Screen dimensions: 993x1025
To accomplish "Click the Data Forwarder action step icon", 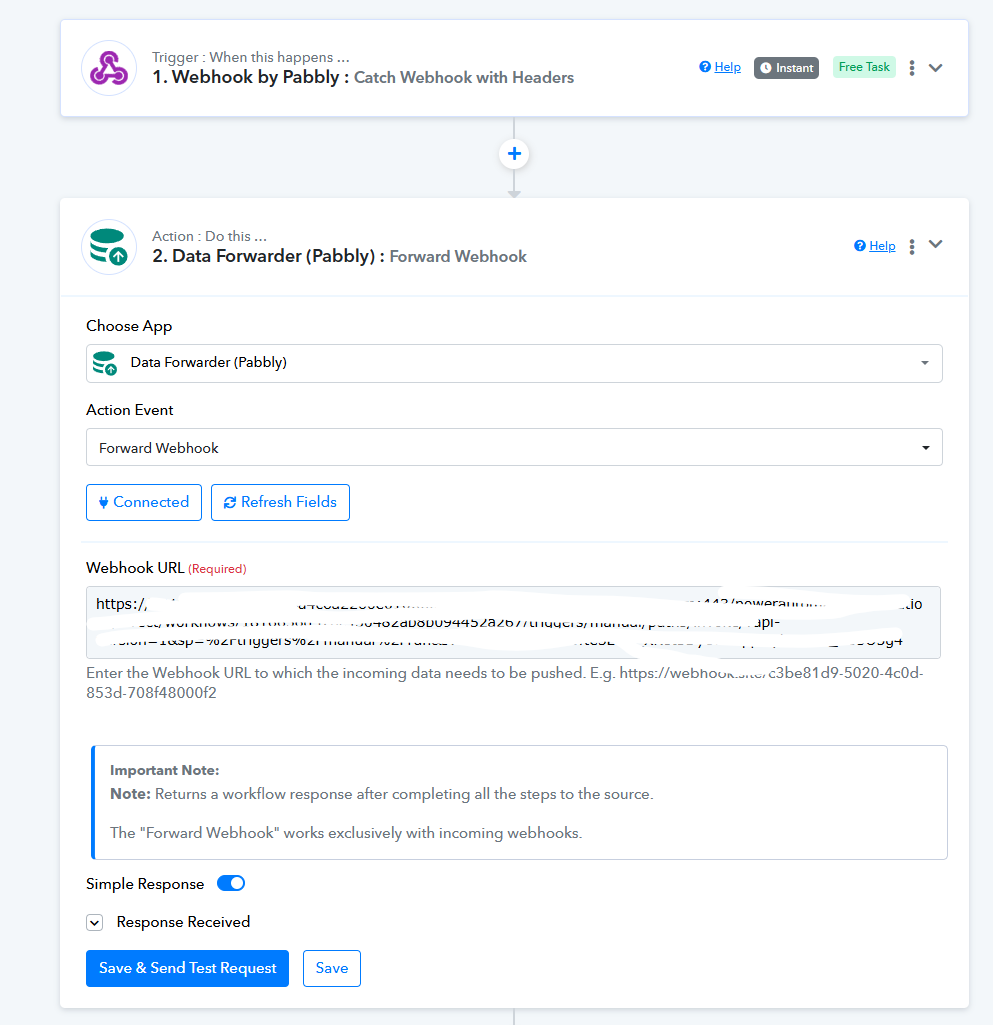I will point(108,246).
